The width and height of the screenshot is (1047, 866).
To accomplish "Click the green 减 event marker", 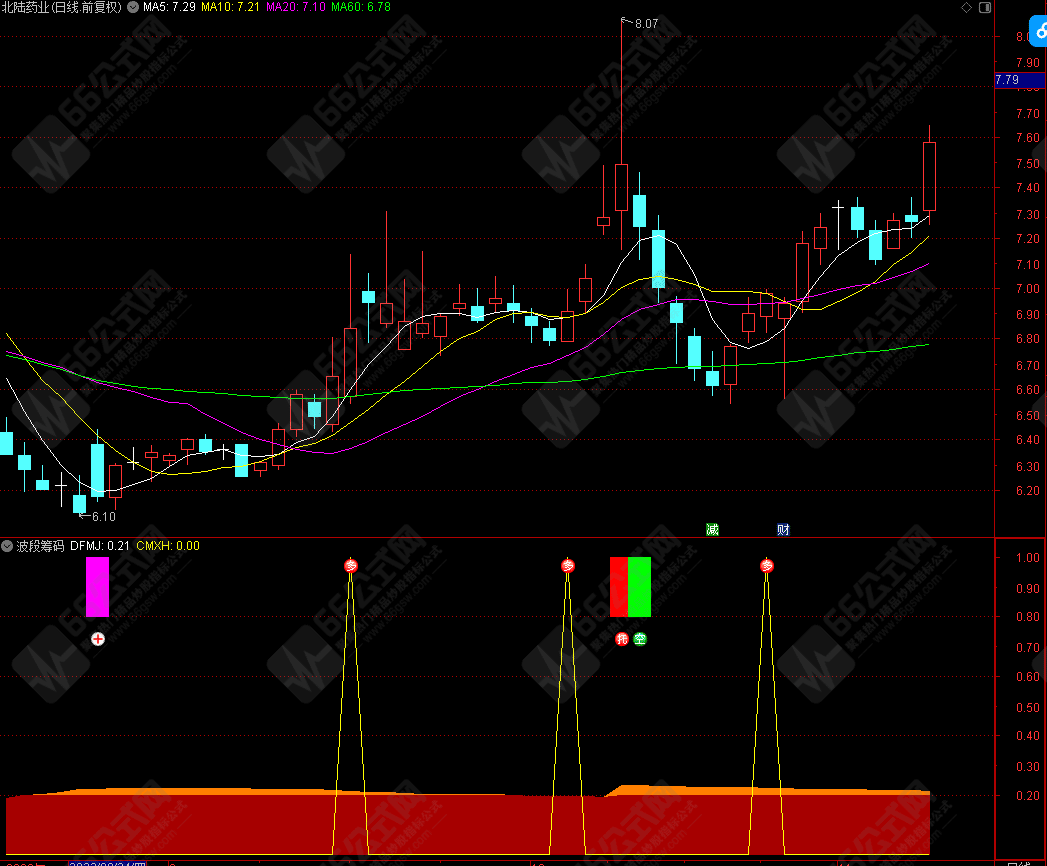I will coord(712,529).
